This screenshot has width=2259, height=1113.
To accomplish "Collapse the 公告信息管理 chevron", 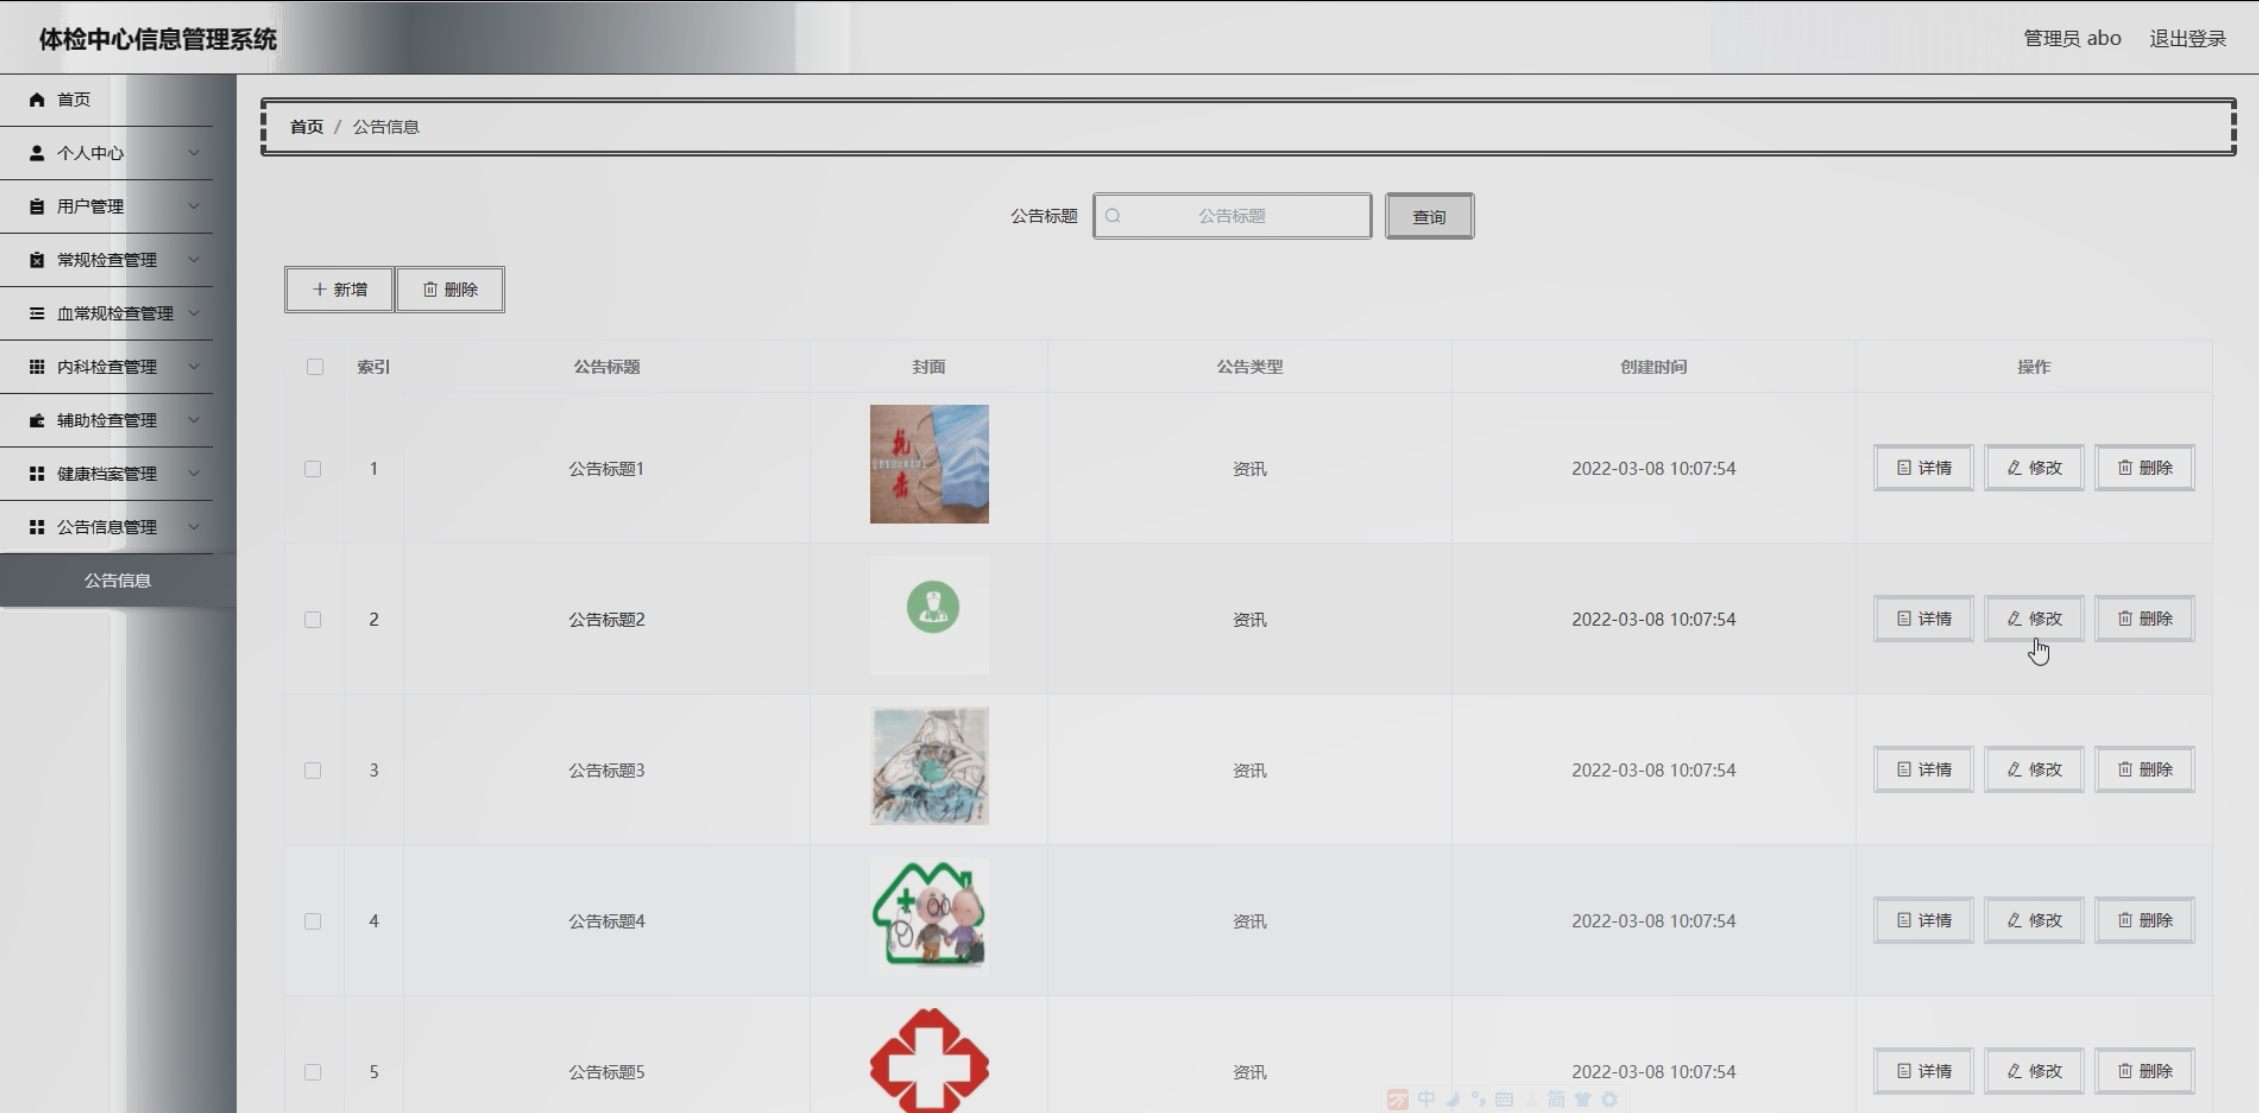I will pyautogui.click(x=194, y=527).
